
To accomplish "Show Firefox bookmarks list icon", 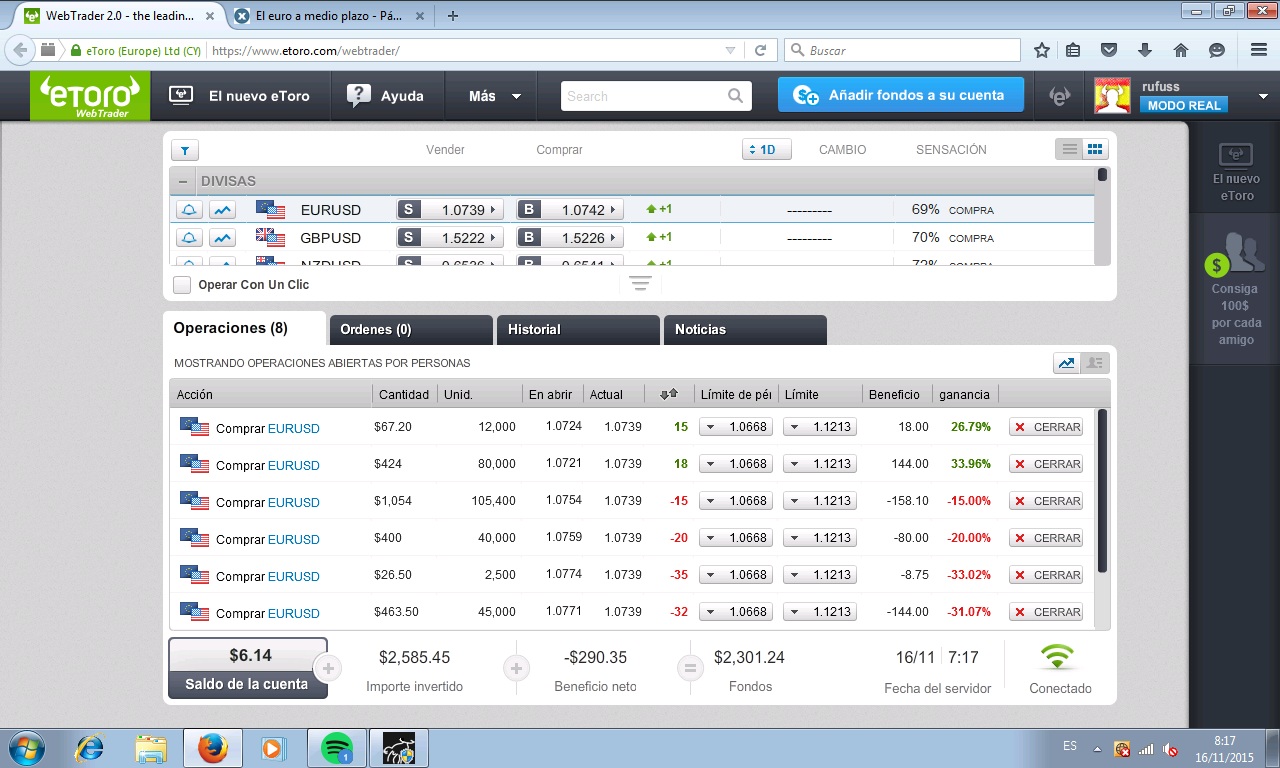I will click(x=1073, y=50).
